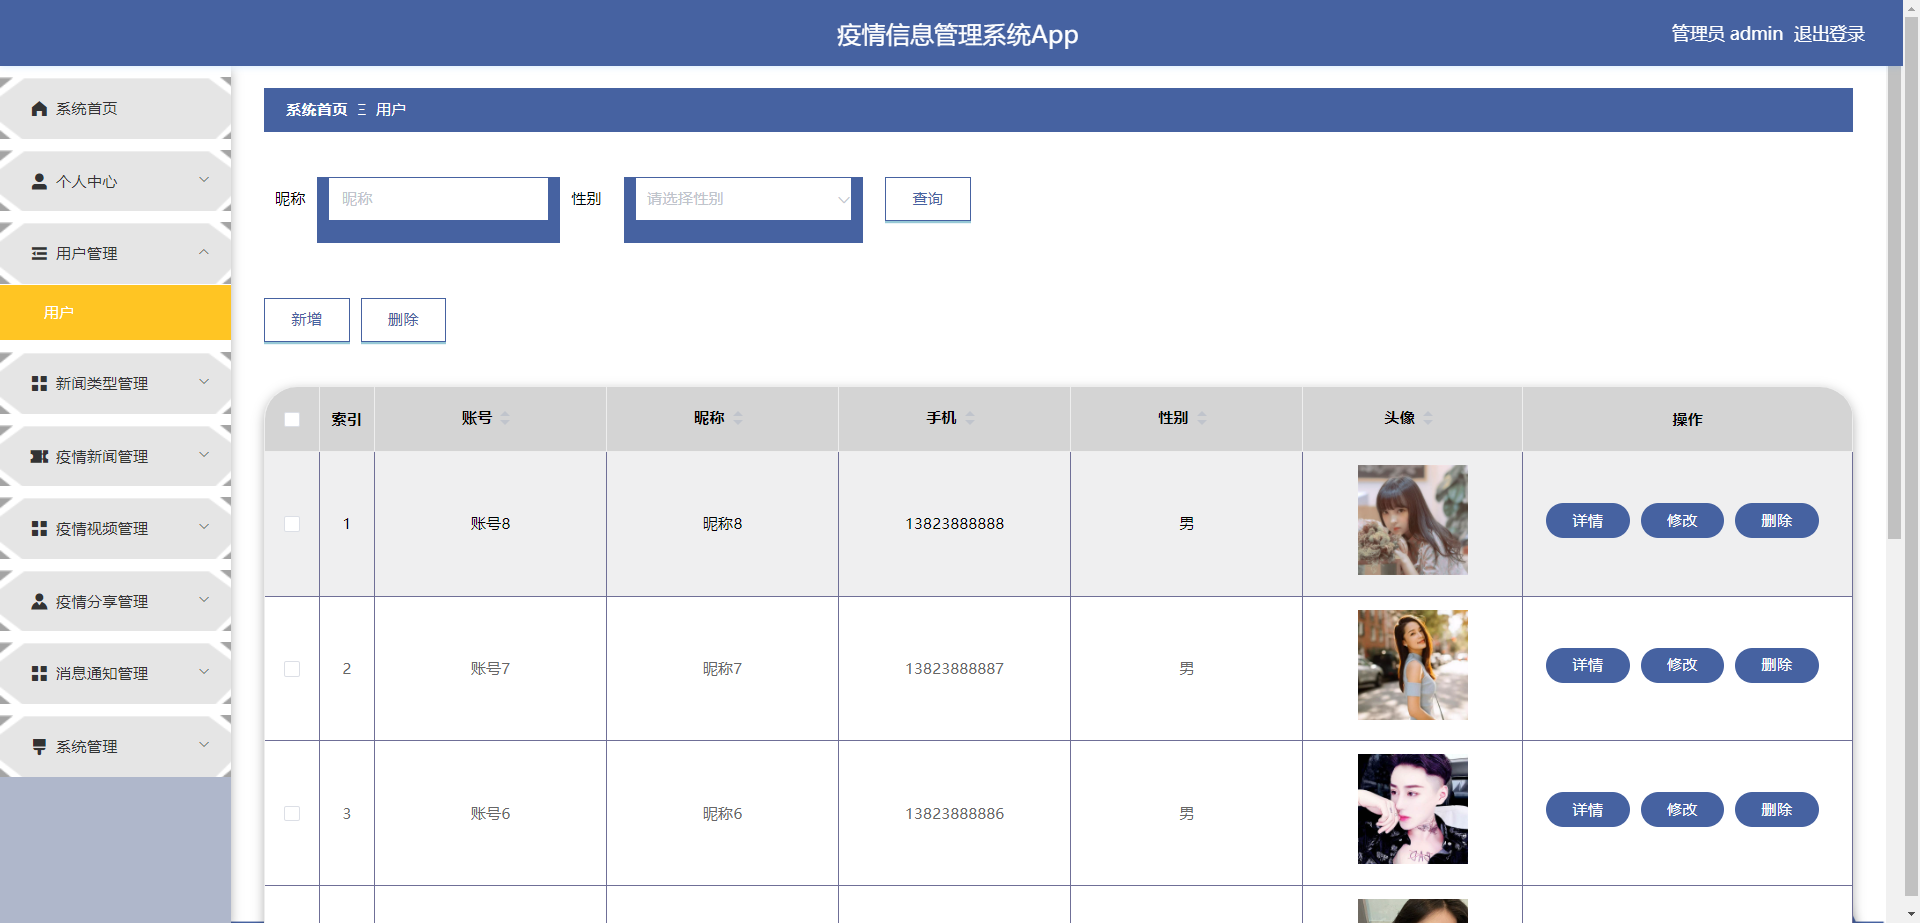The height and width of the screenshot is (923, 1920).
Task: Click 修改 for 账号6
Action: point(1682,810)
